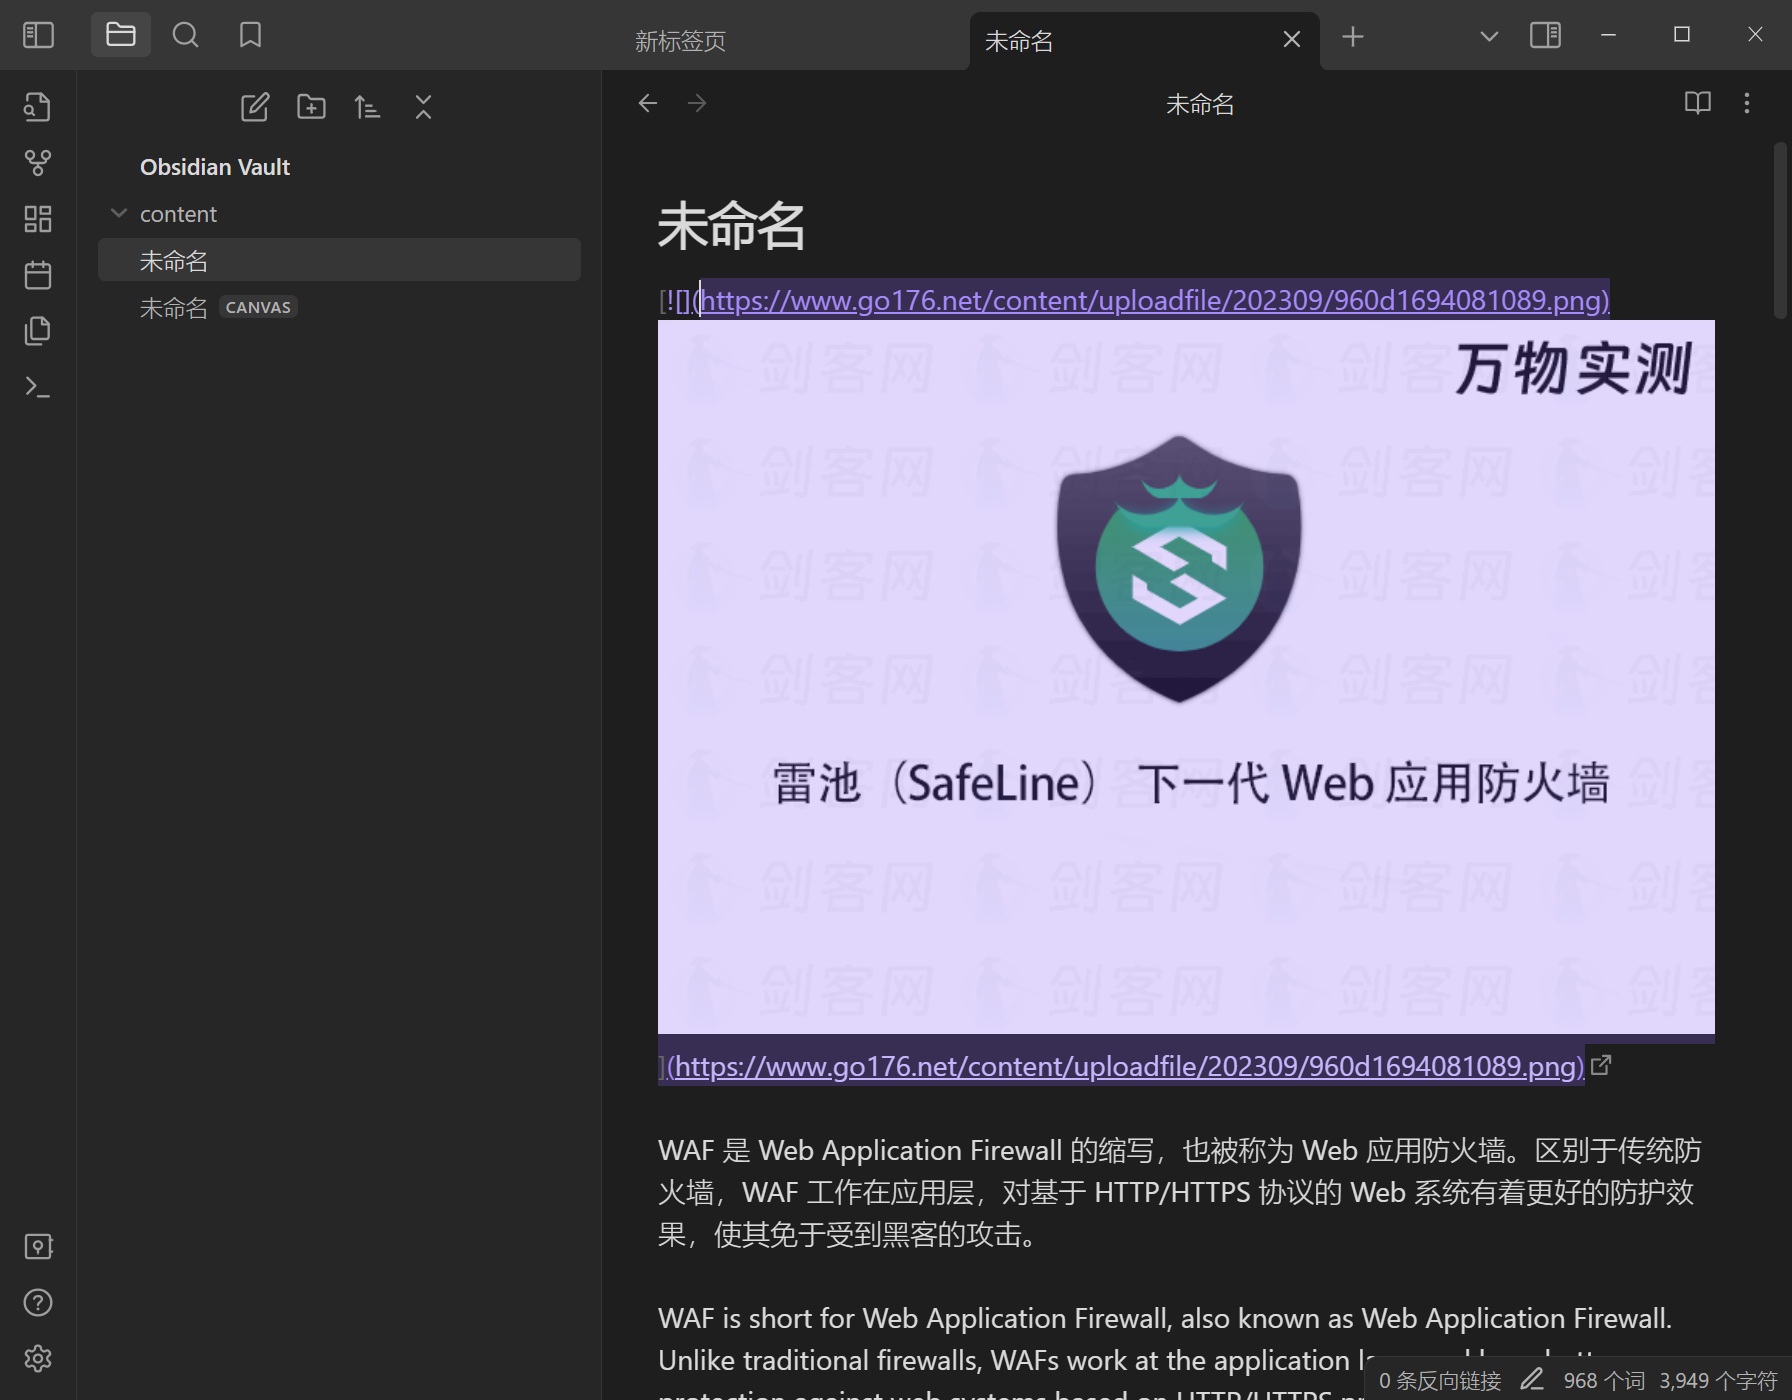Click the 968 个词 word count
This screenshot has width=1792, height=1400.
[x=1604, y=1380]
